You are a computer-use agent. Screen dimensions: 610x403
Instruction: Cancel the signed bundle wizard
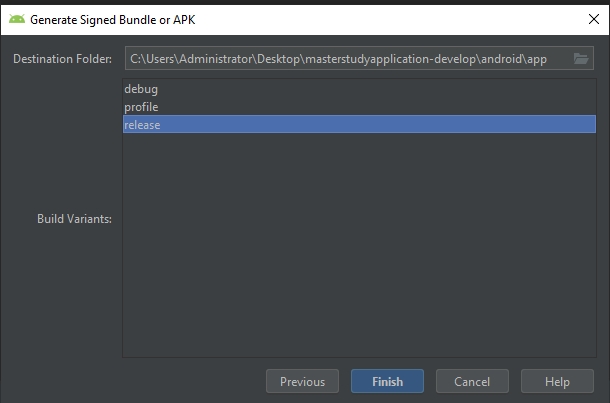[x=472, y=381]
